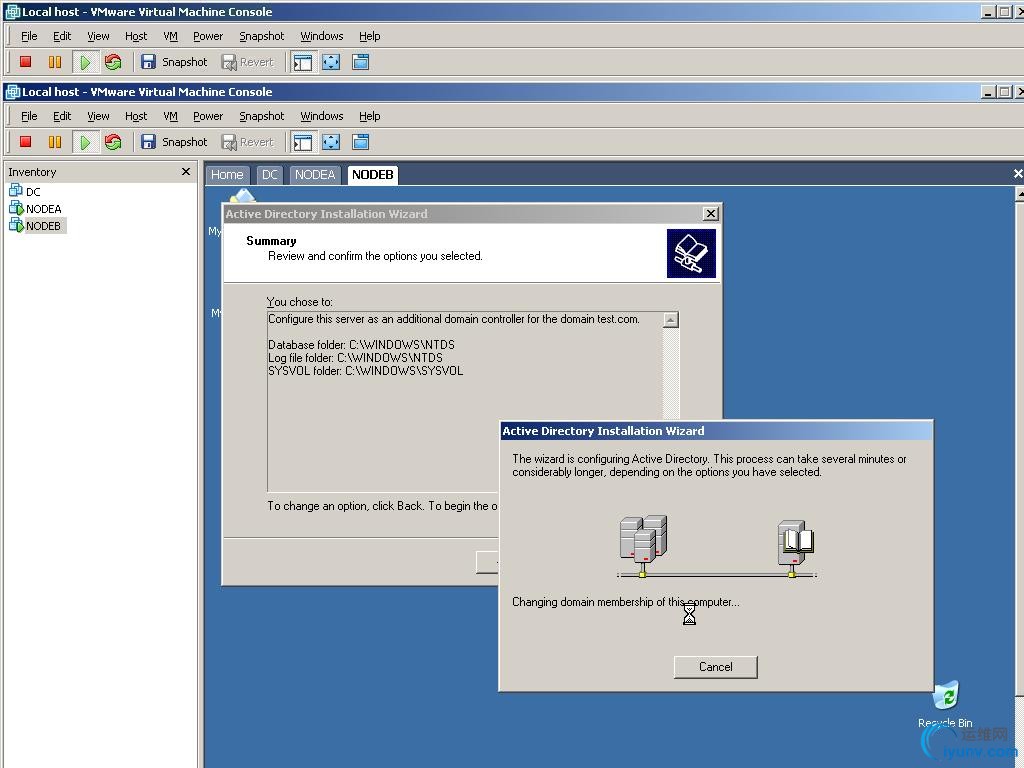Click the red Power Off icon in the front console toolbar
Image resolution: width=1024 pixels, height=768 pixels.
click(25, 142)
